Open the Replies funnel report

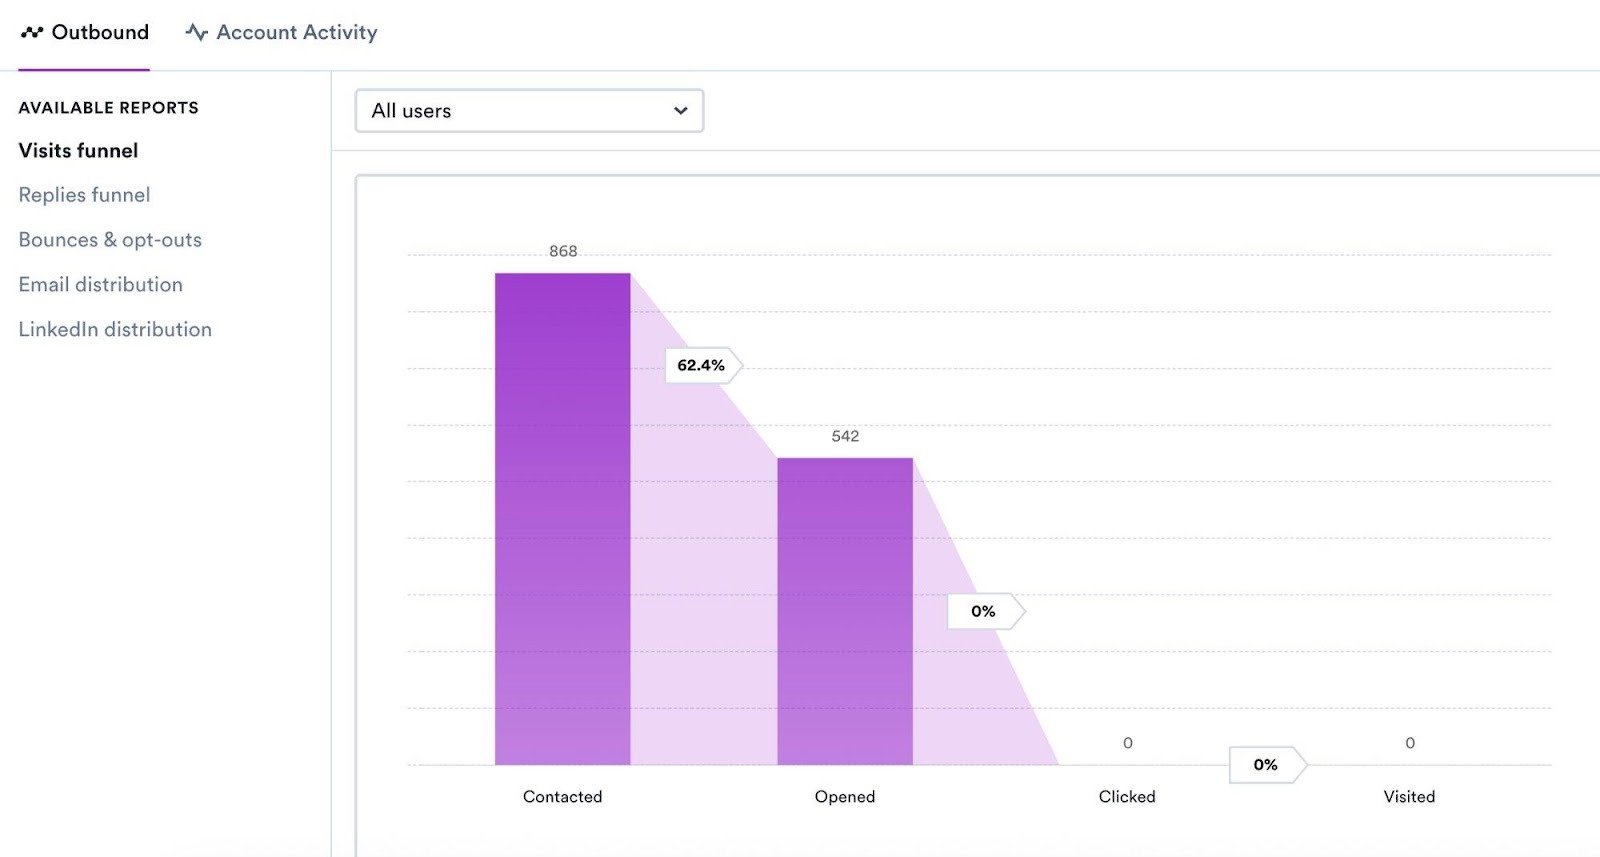(x=84, y=194)
